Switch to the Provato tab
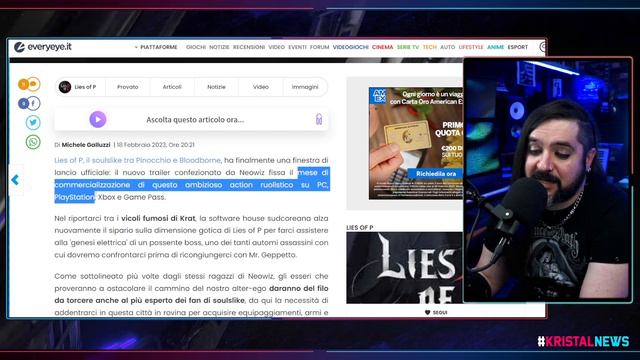The width and height of the screenshot is (640, 360). tap(128, 87)
